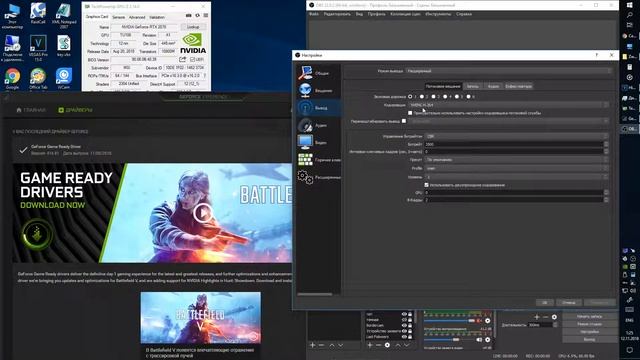
Task: Switch to the Recording (Запись) tab
Action: point(473,86)
